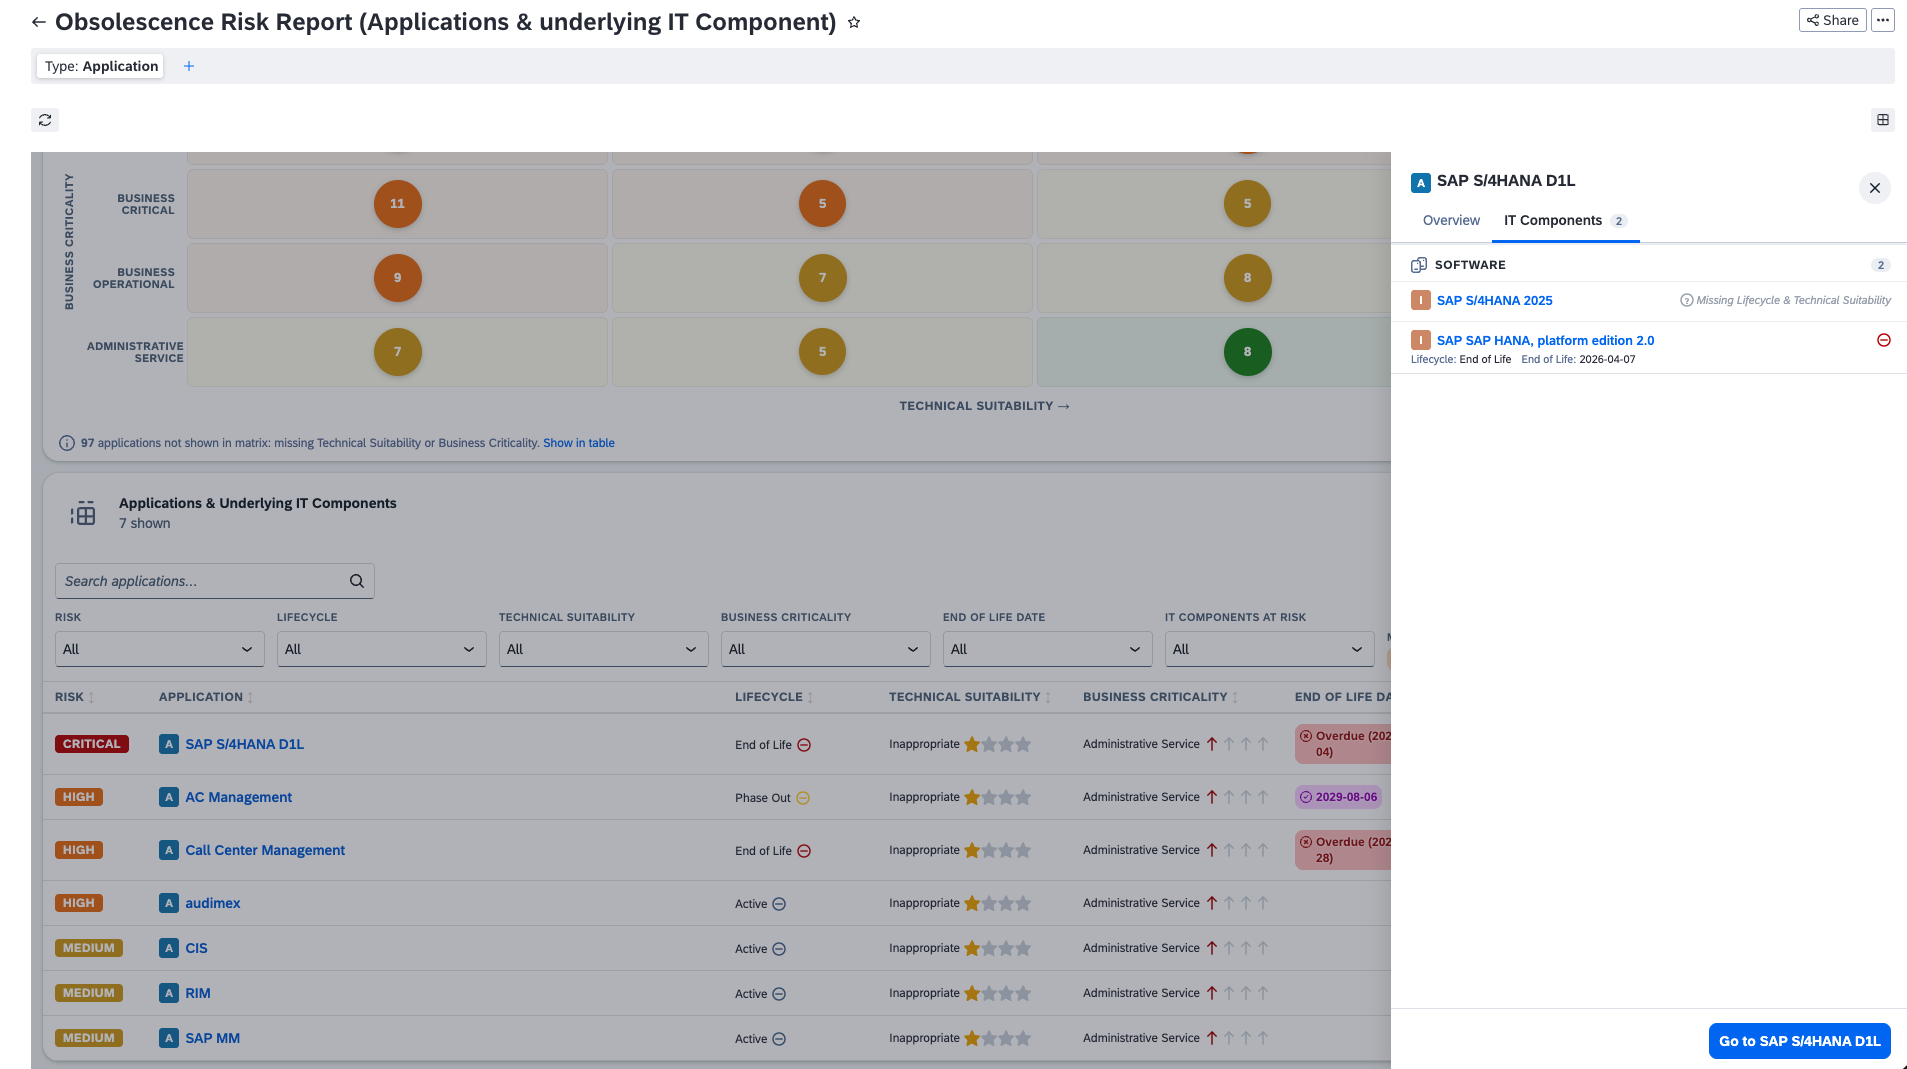
Task: Go back using the arrow icon
Action: click(39, 22)
